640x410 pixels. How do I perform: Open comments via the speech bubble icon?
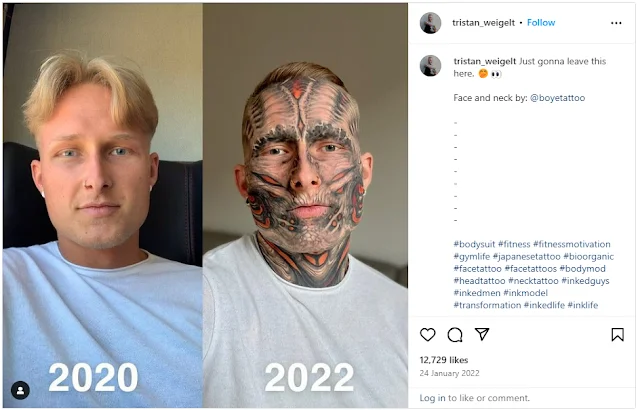[455, 335]
